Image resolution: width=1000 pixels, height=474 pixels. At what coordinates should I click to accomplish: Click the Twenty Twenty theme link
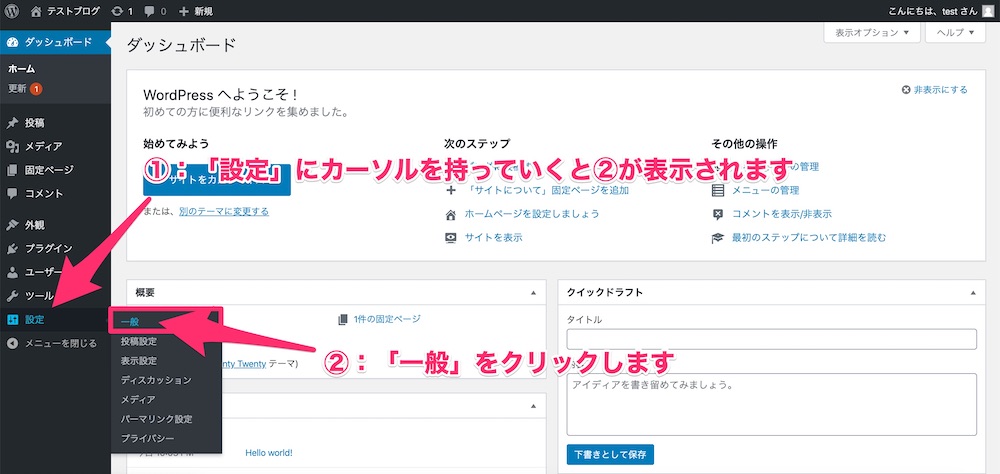242,364
